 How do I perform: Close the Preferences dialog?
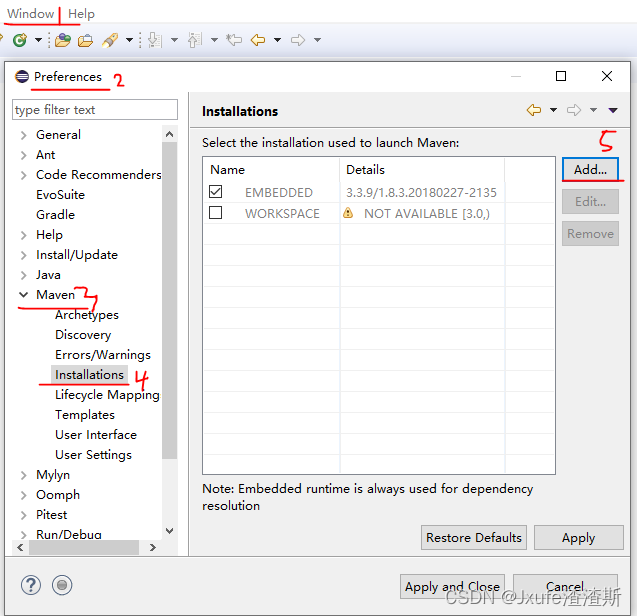click(x=607, y=76)
